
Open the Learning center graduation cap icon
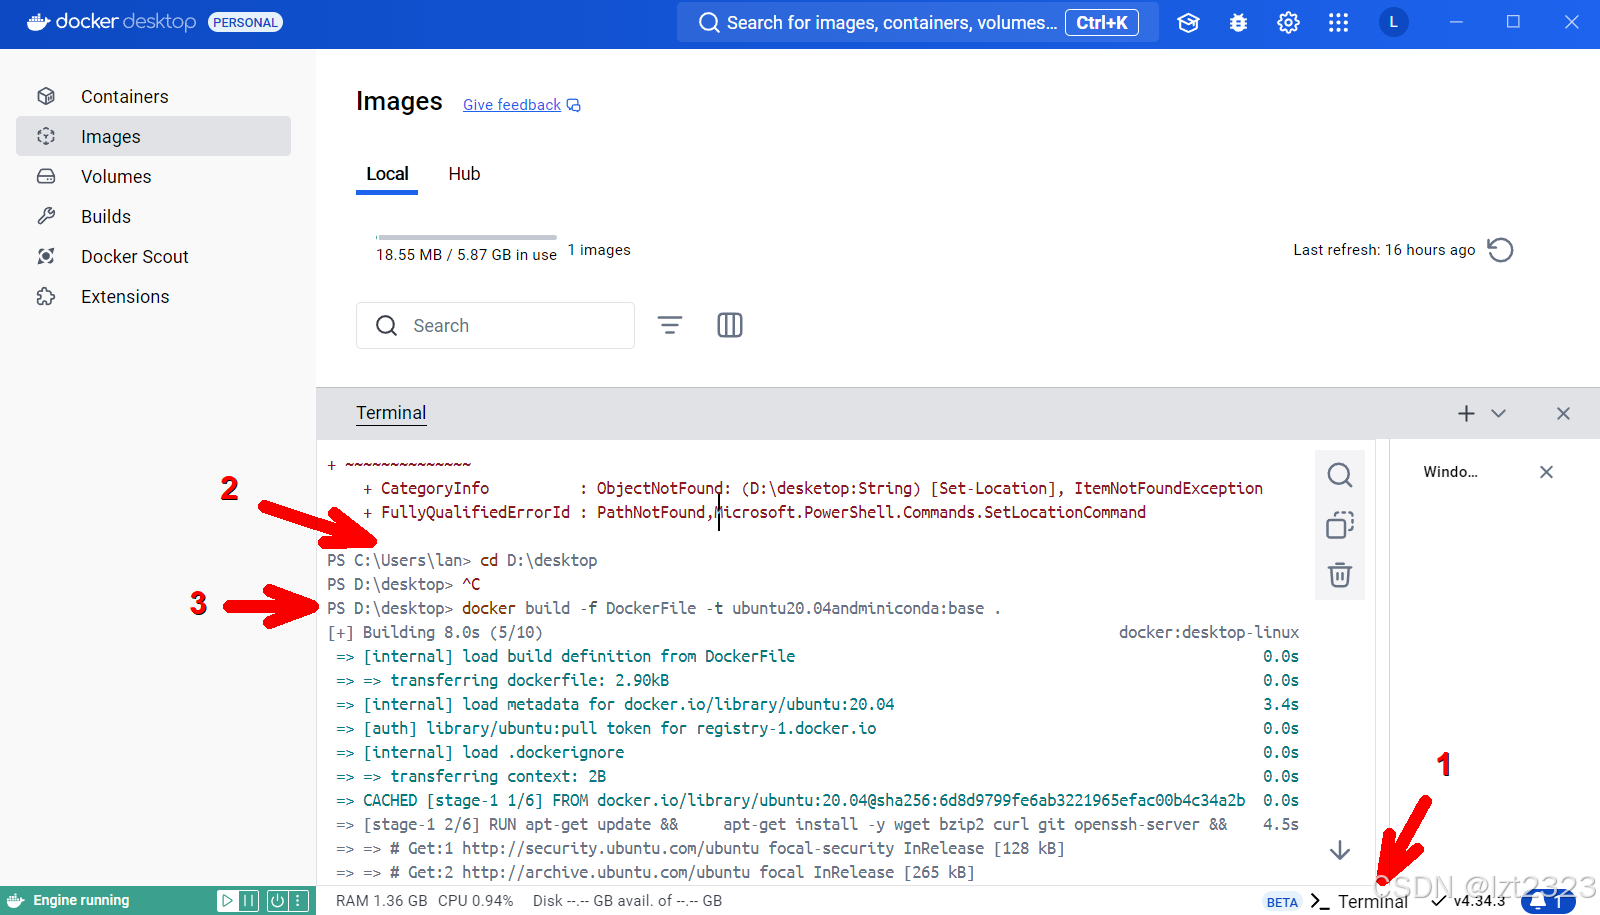(1188, 22)
